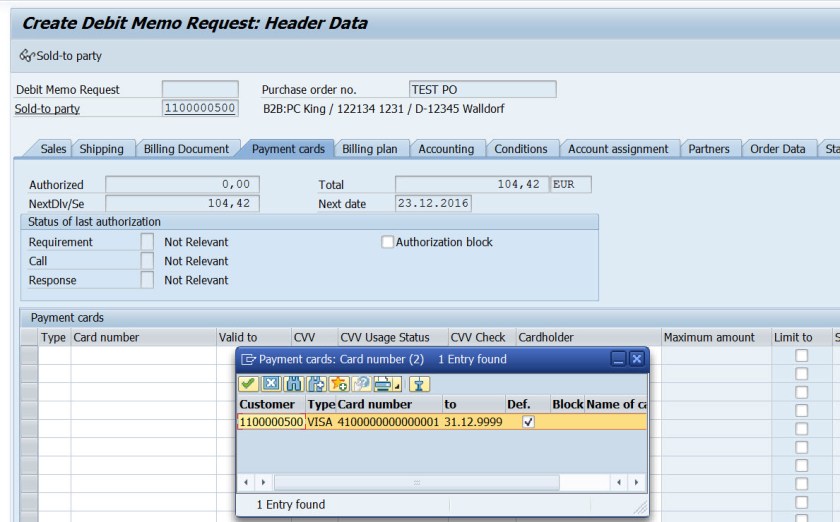Click the valid-to date 31.12.9999
The width and height of the screenshot is (840, 522).
point(474,422)
